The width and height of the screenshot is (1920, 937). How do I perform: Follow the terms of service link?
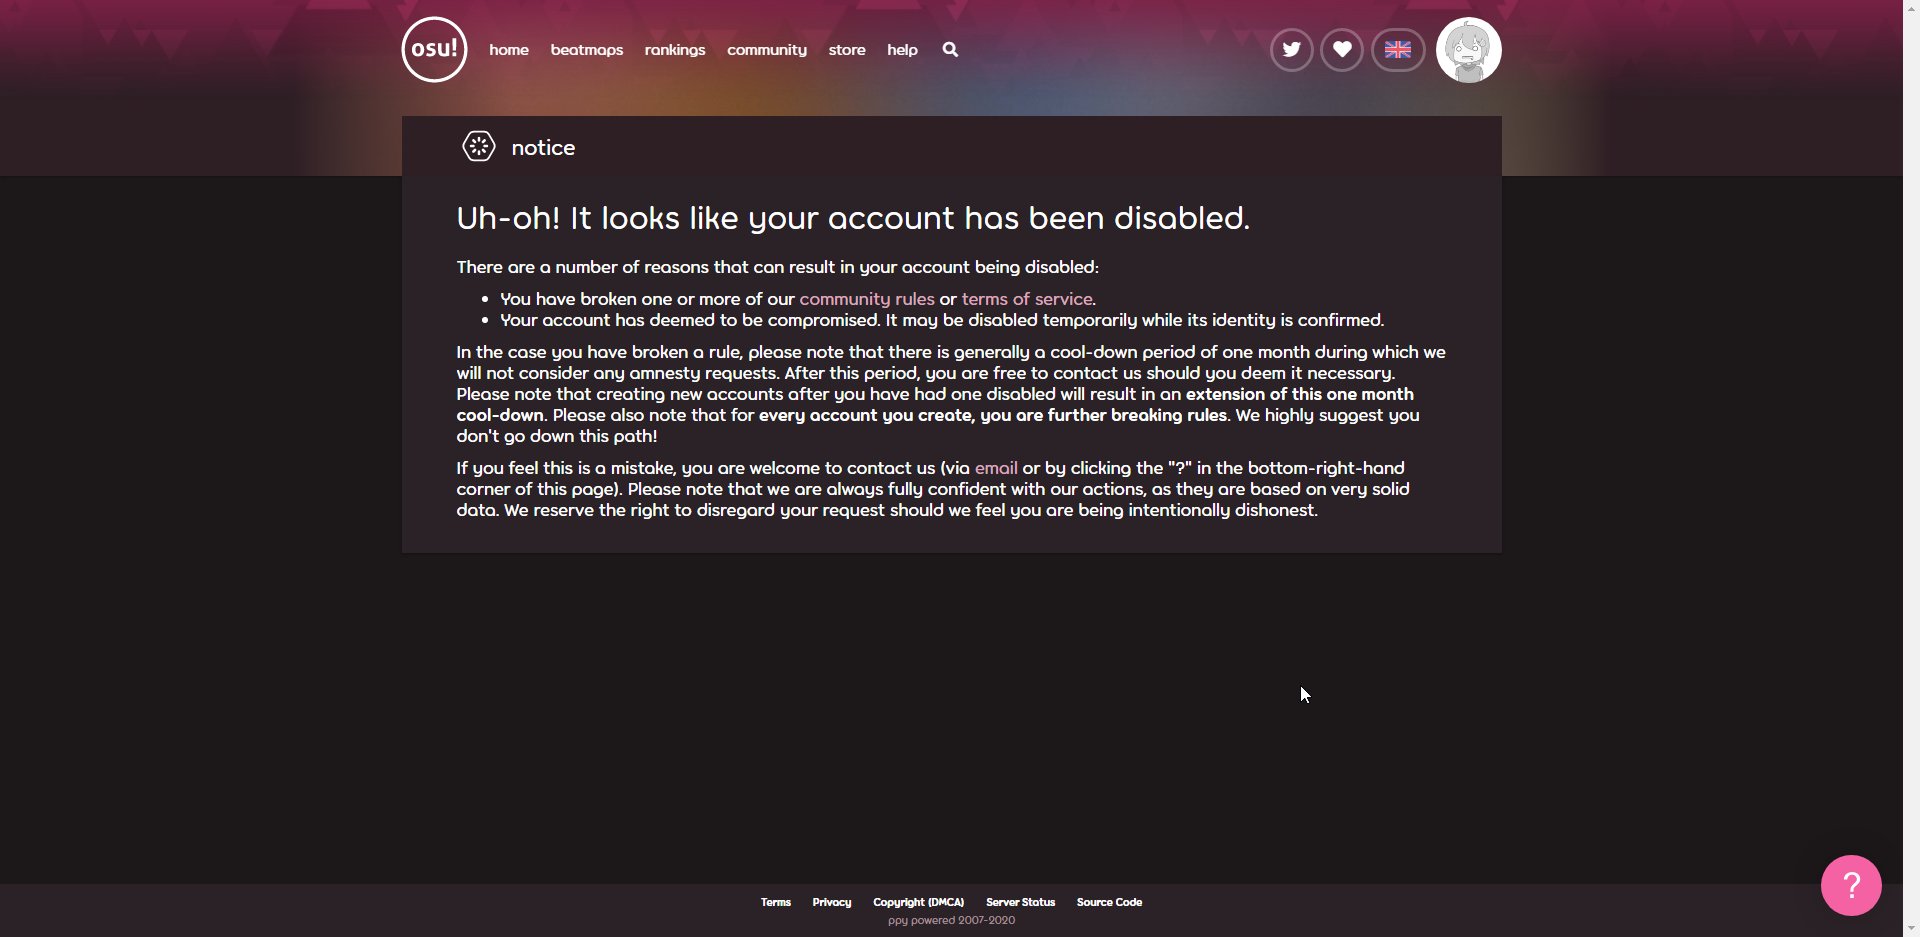point(1027,299)
